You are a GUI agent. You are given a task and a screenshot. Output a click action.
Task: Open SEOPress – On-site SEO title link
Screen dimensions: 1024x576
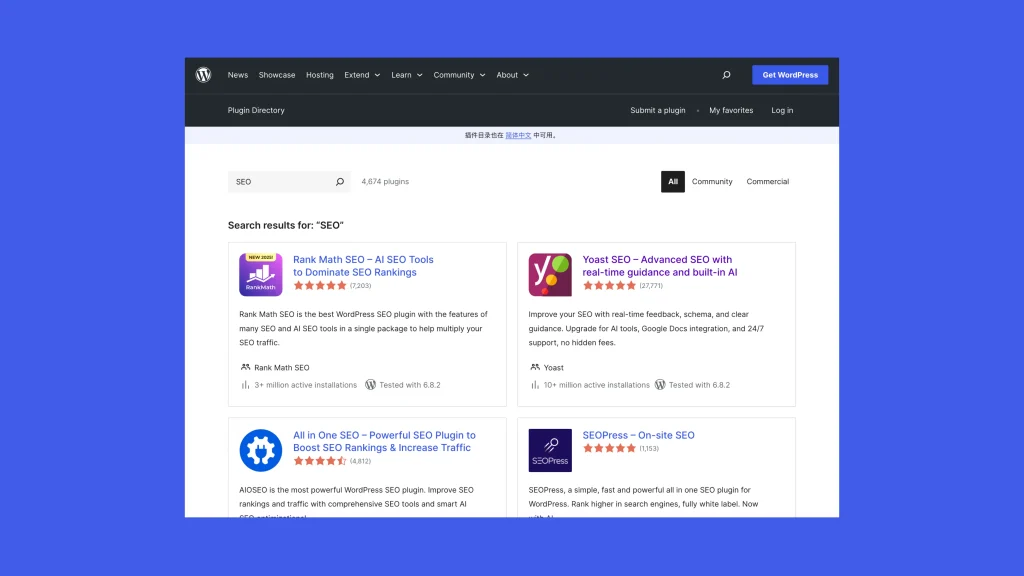tap(638, 435)
